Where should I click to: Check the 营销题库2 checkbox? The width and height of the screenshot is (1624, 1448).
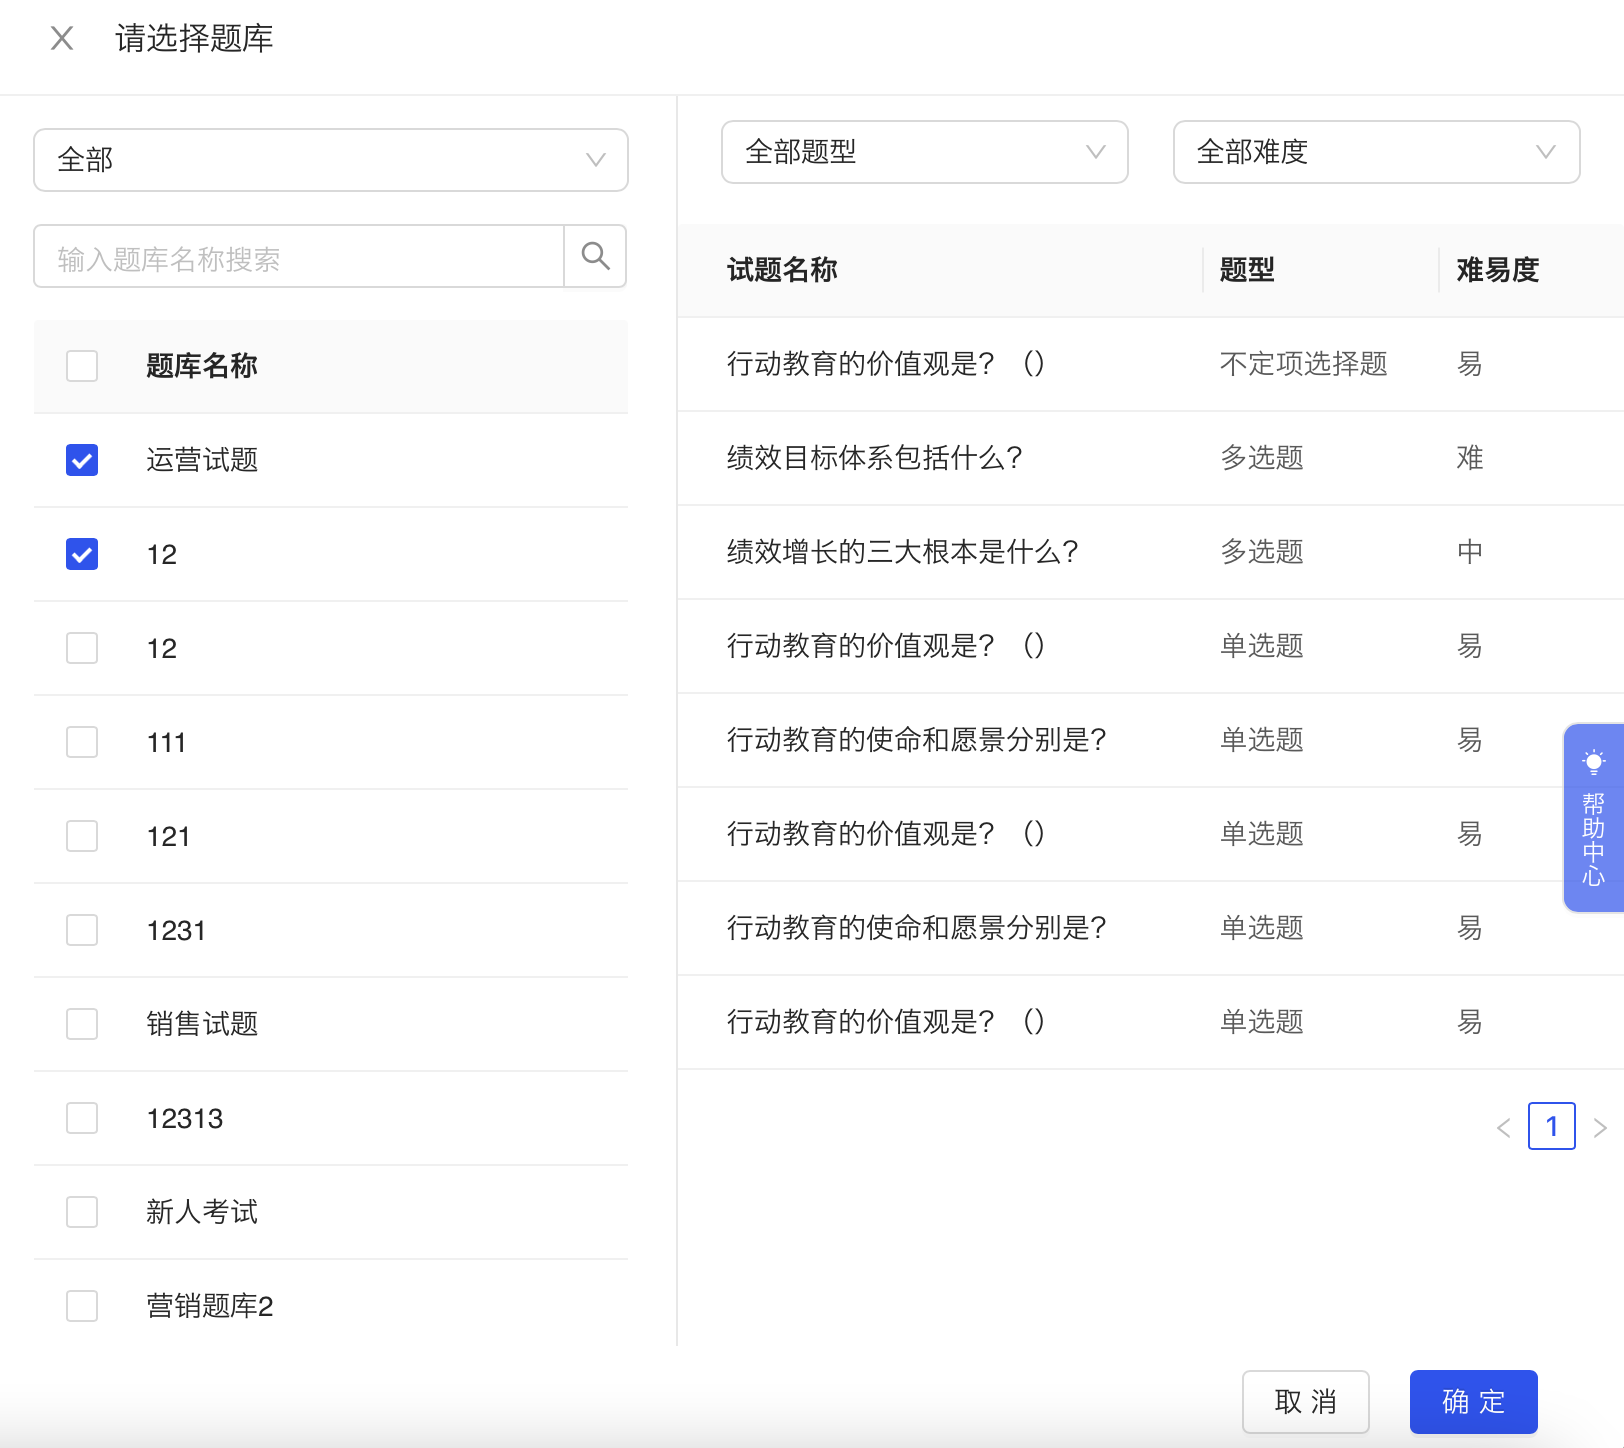(82, 1306)
